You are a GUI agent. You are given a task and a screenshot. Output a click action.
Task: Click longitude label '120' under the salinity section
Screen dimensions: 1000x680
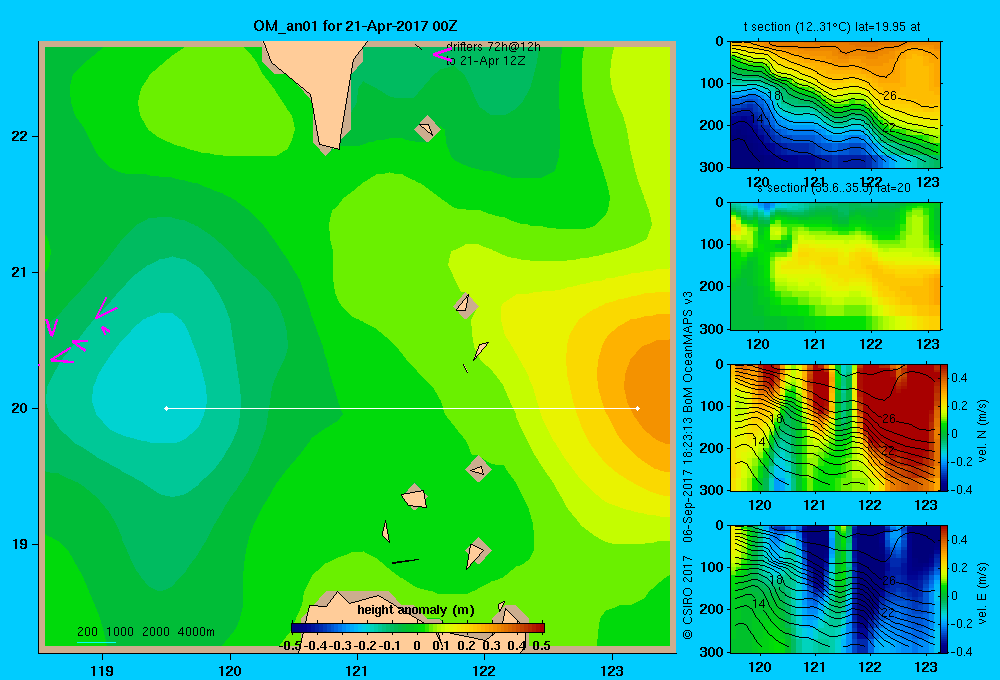(758, 344)
